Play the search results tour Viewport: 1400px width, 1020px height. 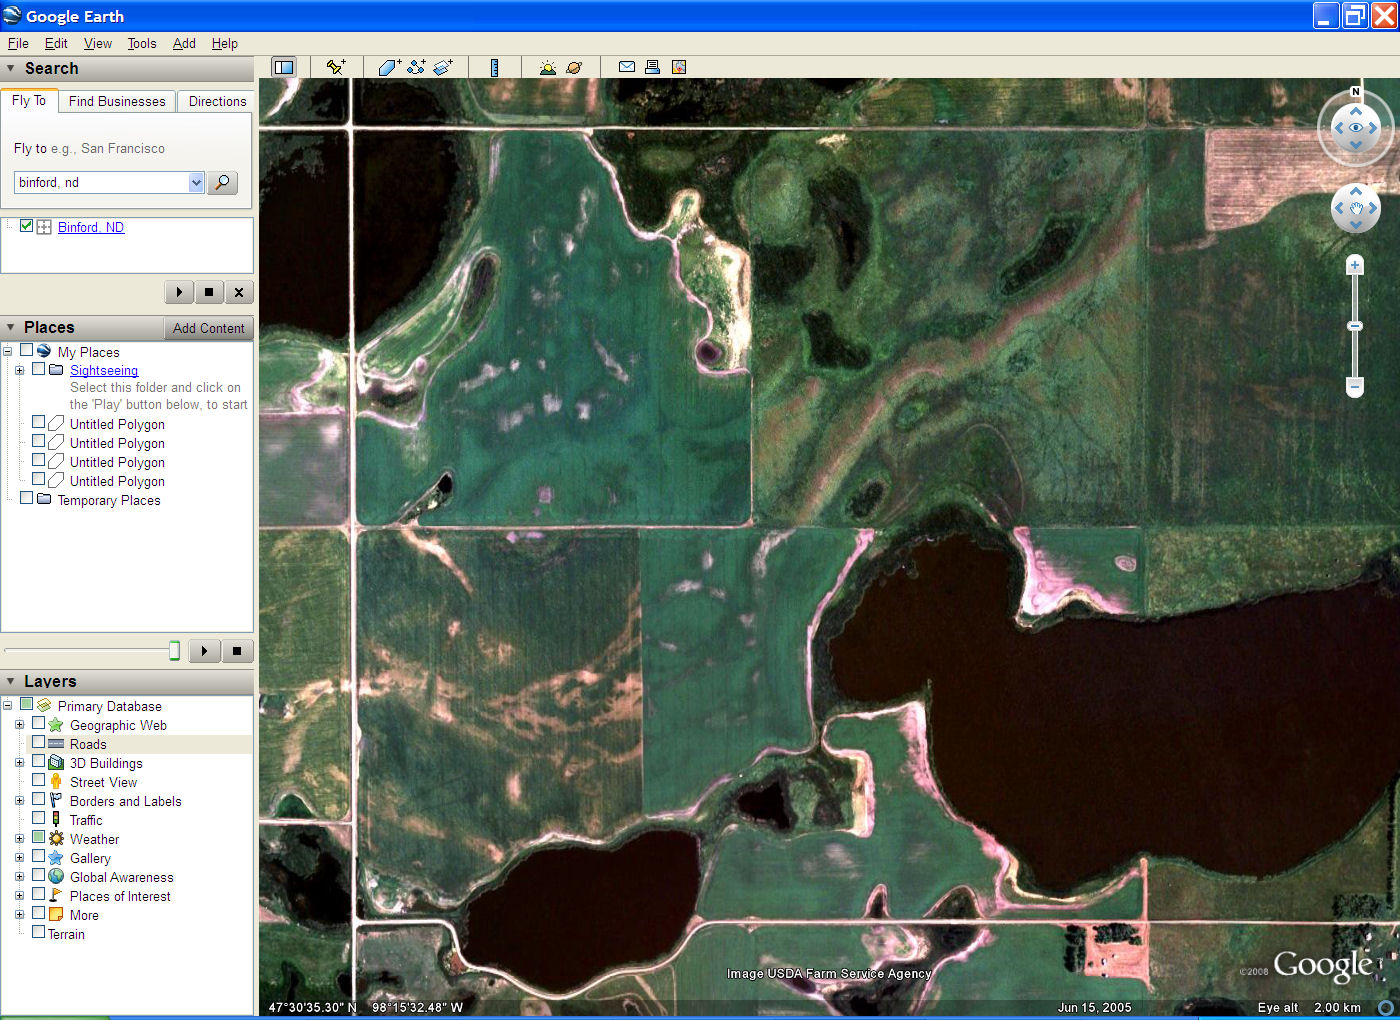click(x=179, y=292)
